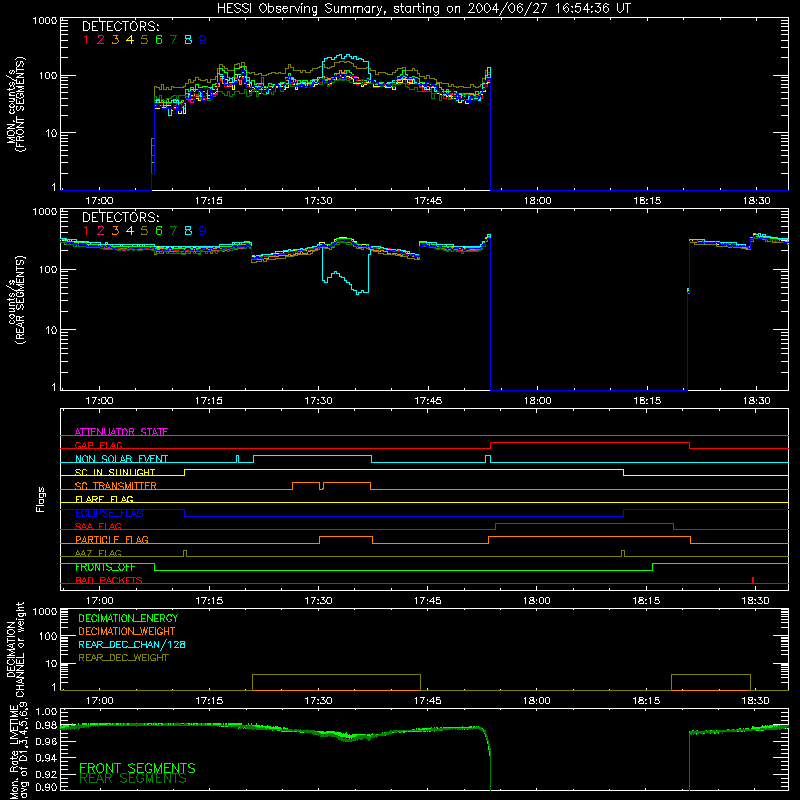Click 100 y-axis value on rear segments plot

coord(47,269)
